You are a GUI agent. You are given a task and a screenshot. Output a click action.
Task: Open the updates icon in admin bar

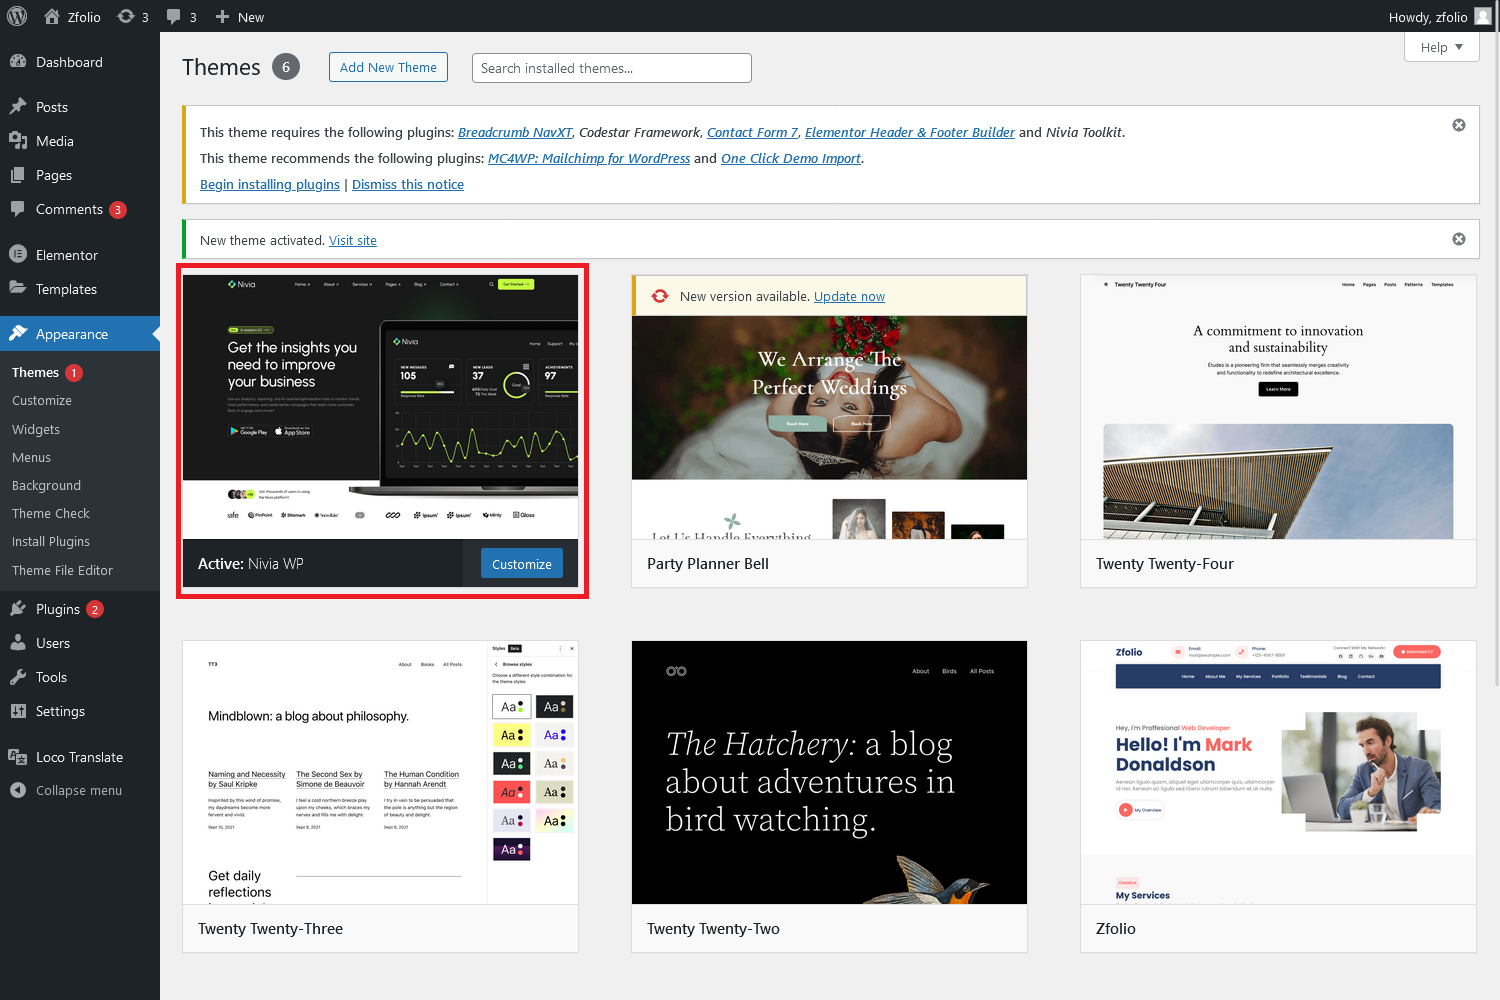pyautogui.click(x=127, y=17)
